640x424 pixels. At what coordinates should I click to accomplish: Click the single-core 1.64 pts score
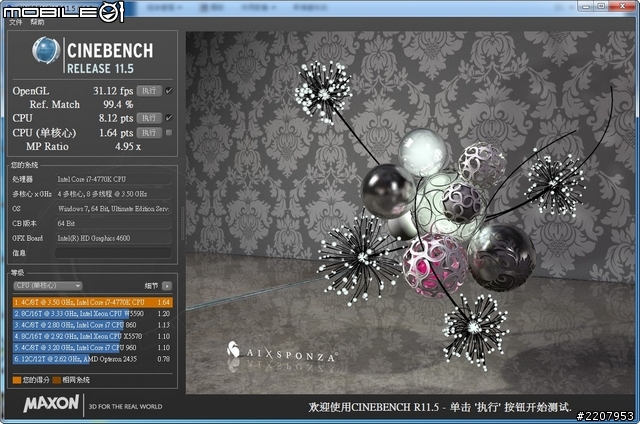coord(116,133)
